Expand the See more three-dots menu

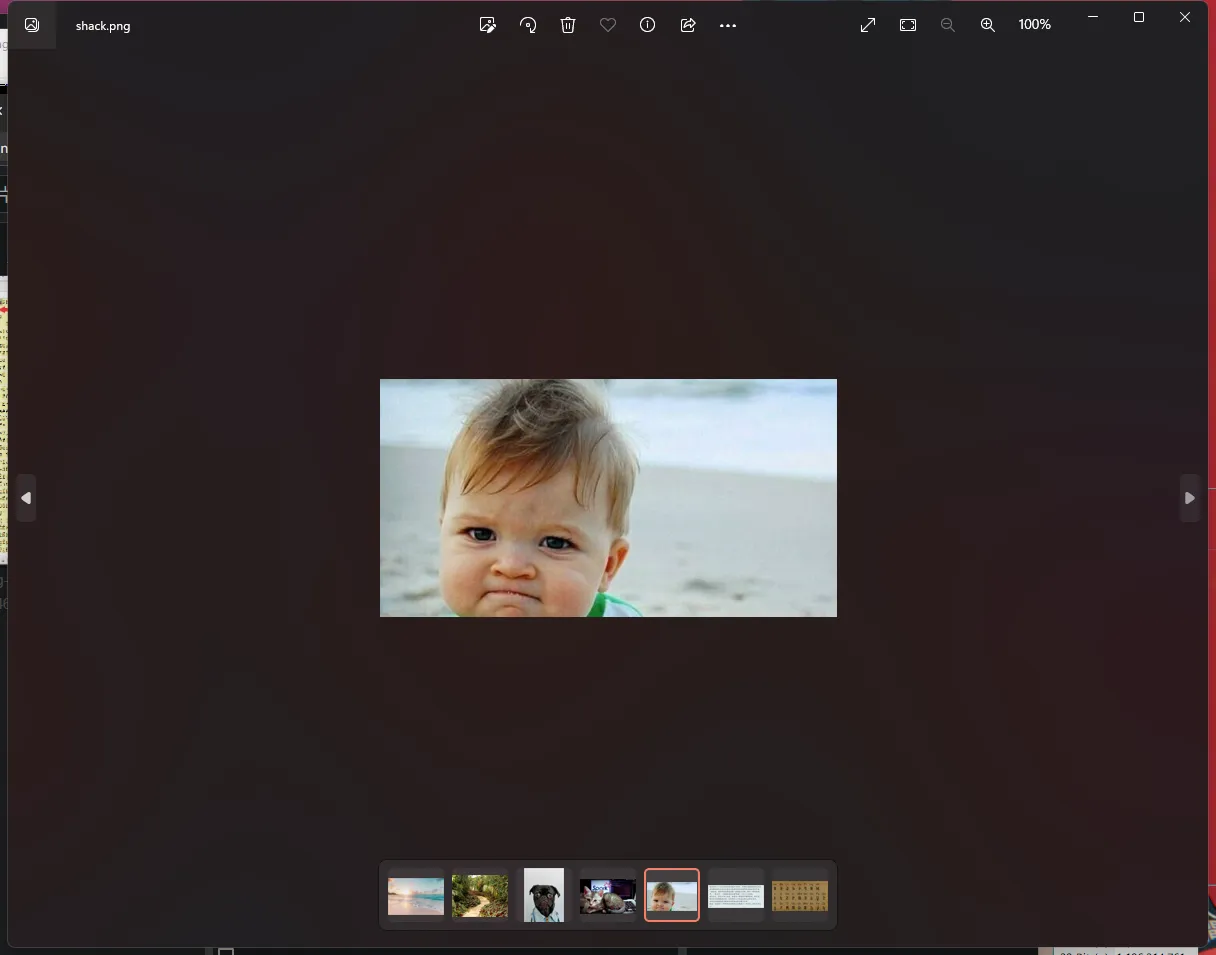pyautogui.click(x=728, y=25)
